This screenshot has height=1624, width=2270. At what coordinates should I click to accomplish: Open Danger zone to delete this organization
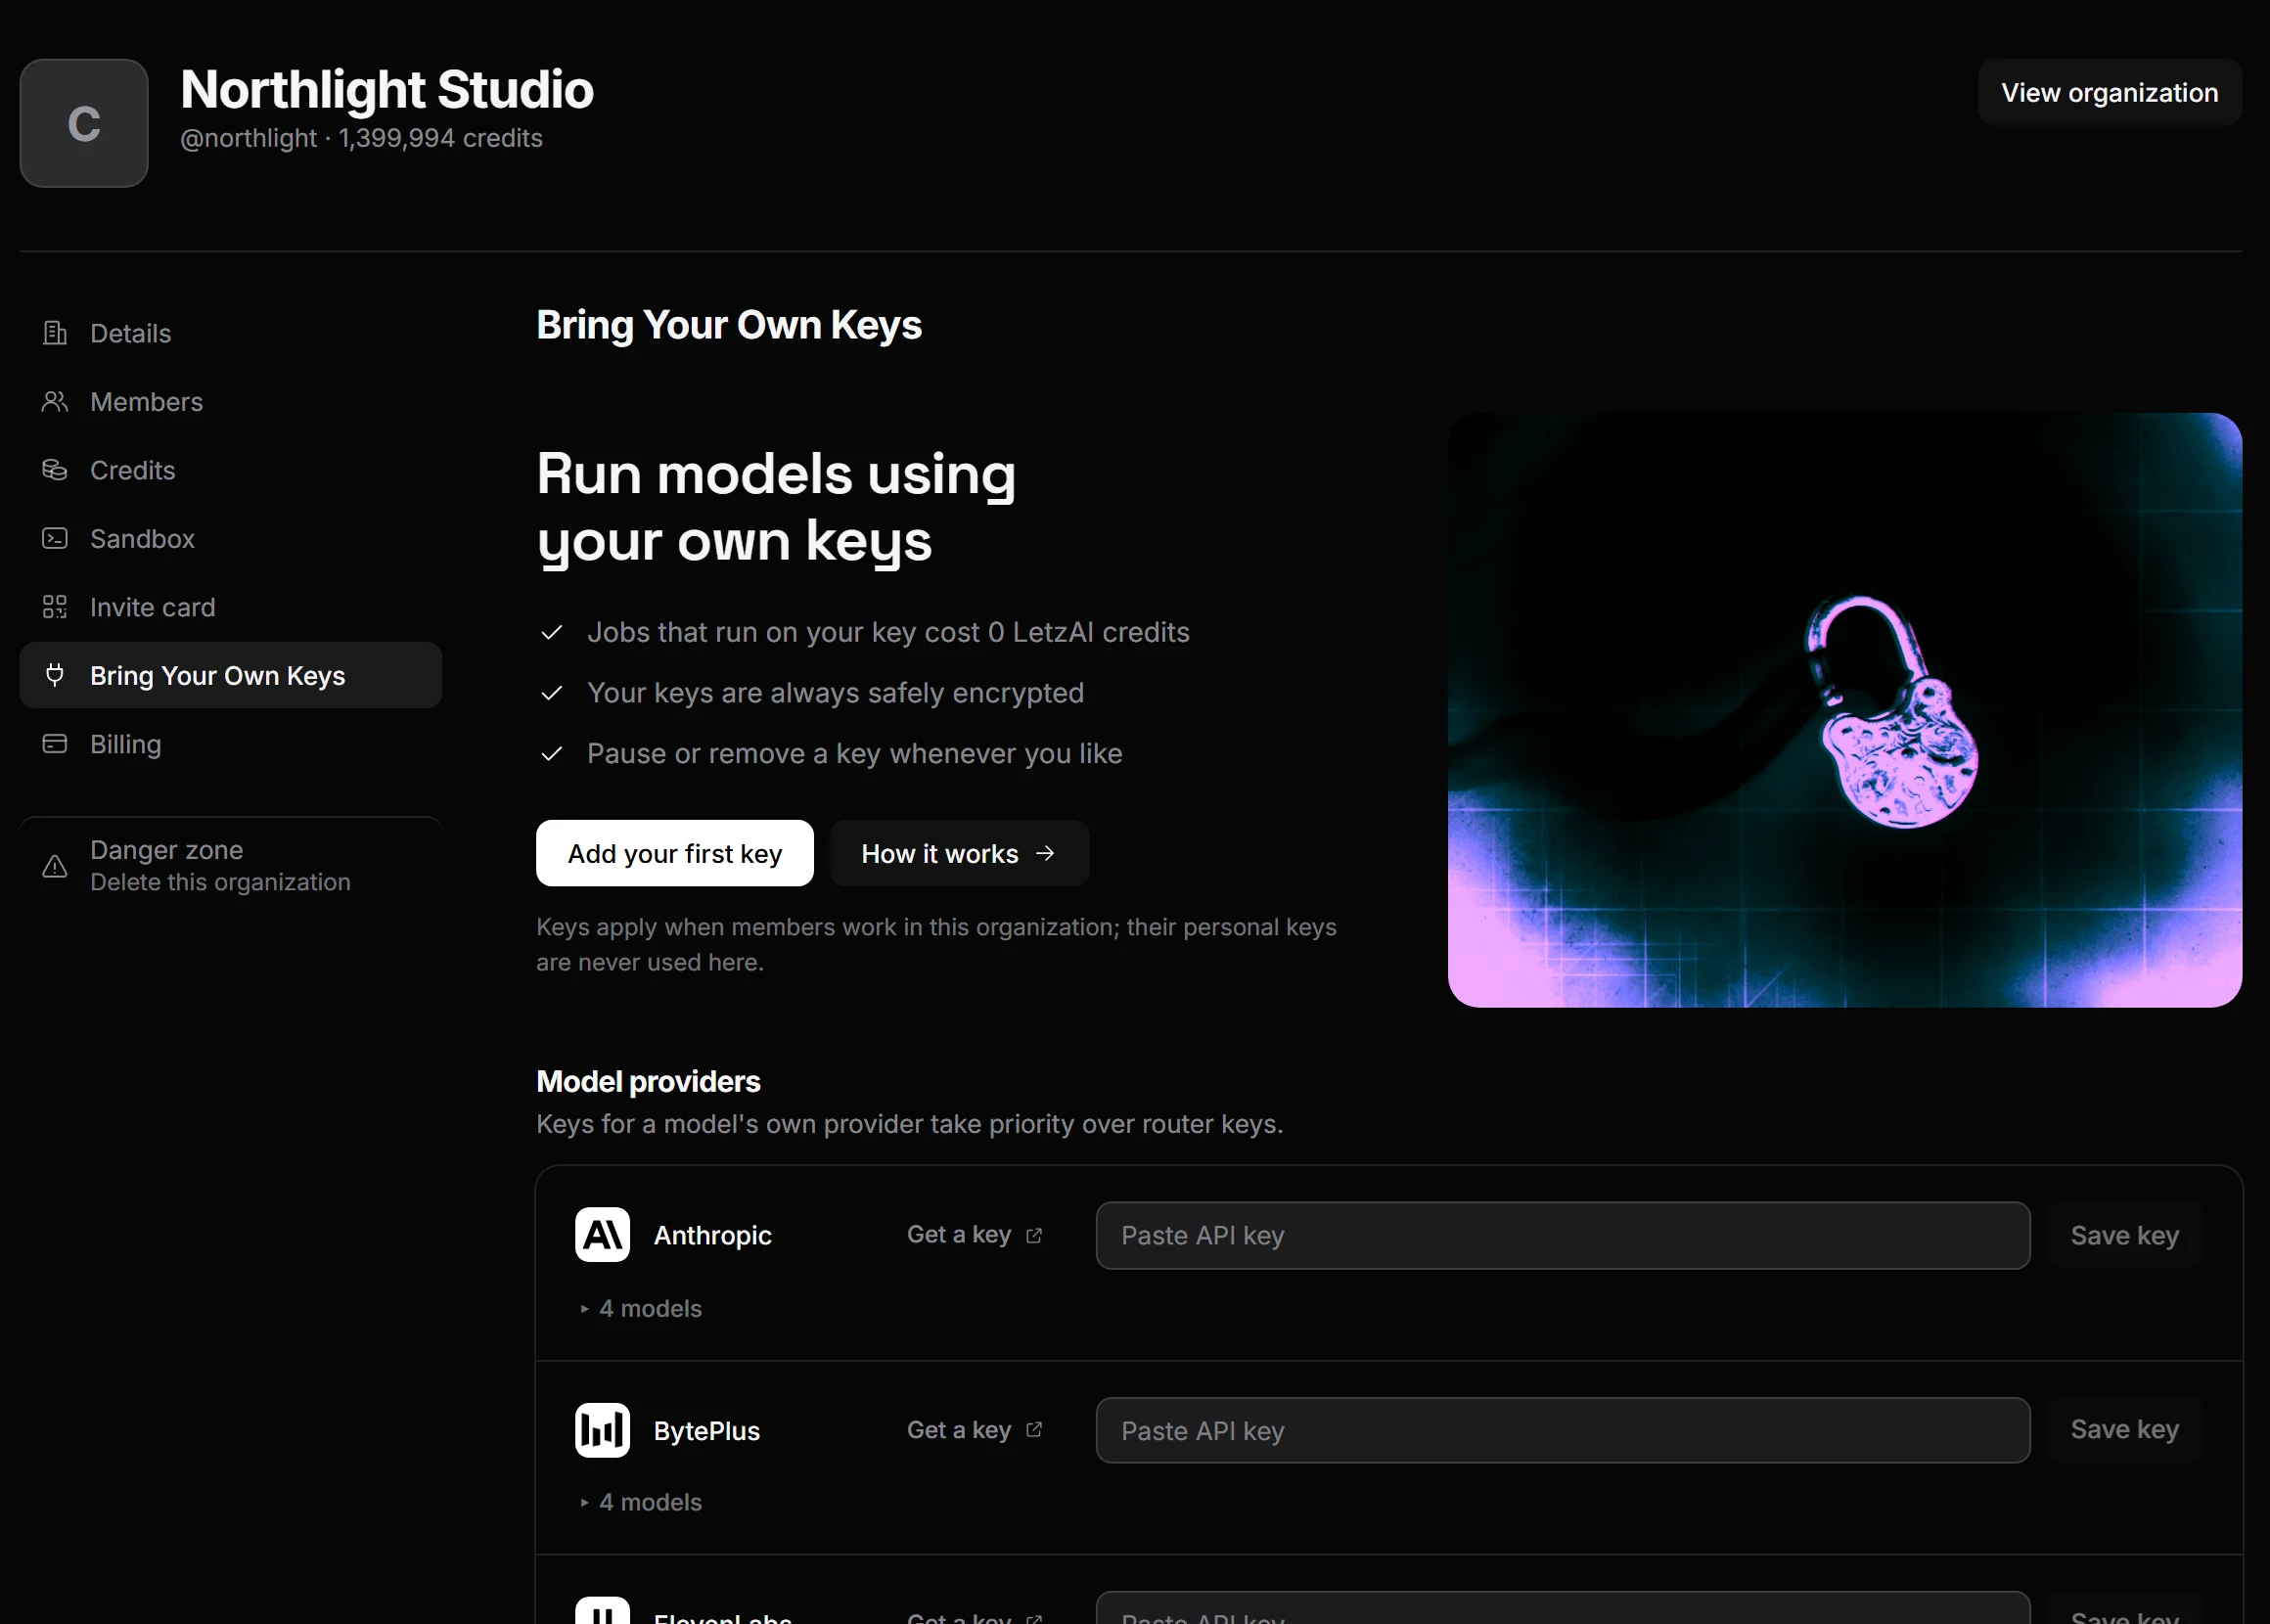point(231,866)
